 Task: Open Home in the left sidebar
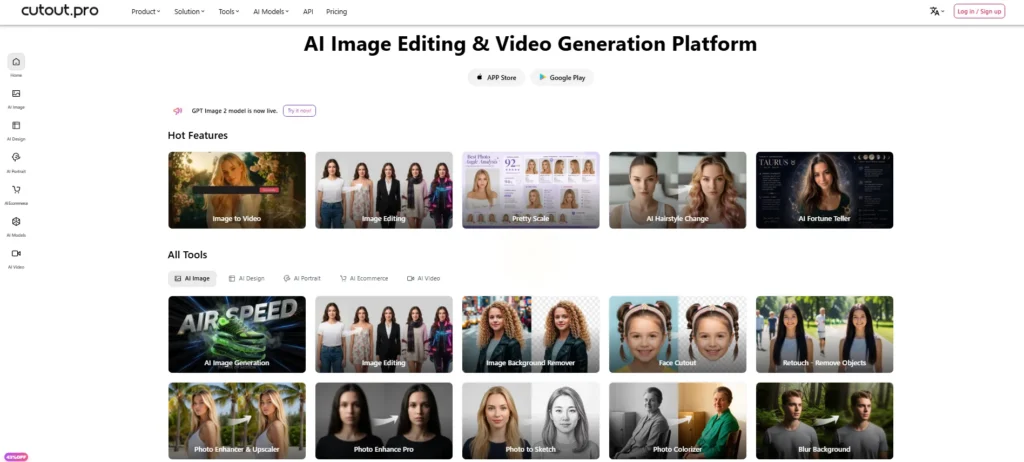[16, 65]
